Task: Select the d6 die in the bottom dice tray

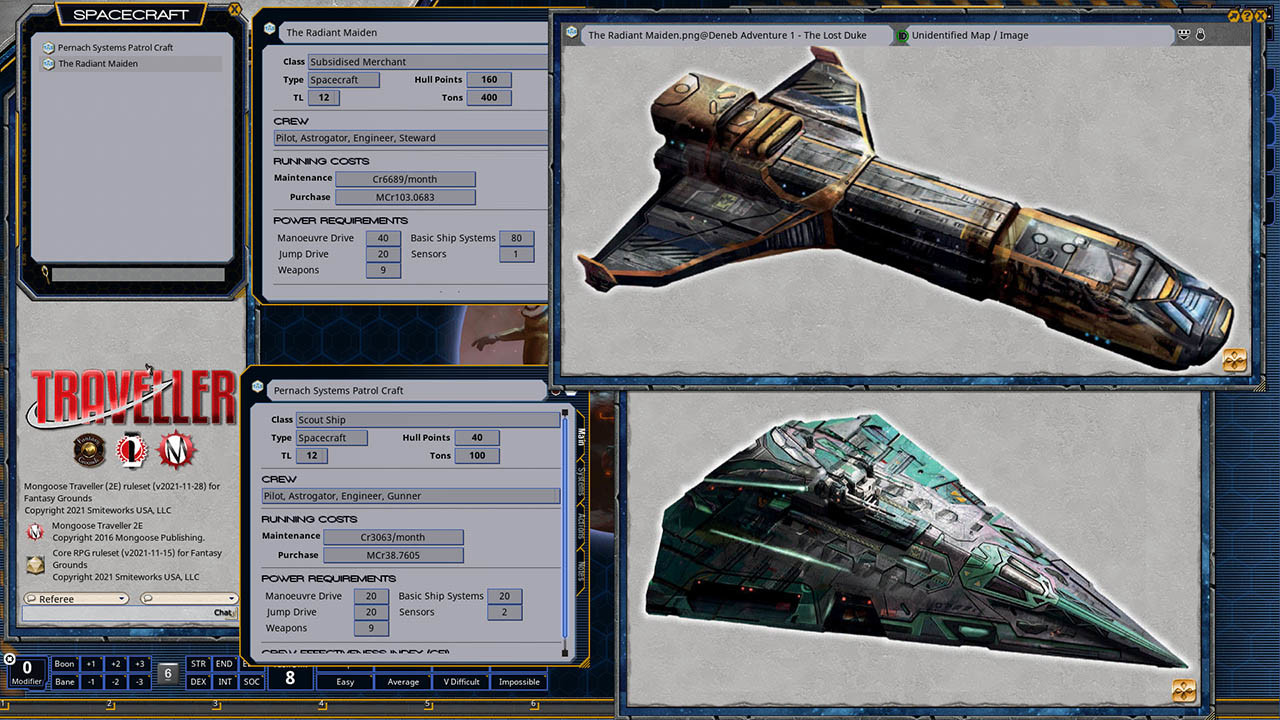Action: pos(167,673)
